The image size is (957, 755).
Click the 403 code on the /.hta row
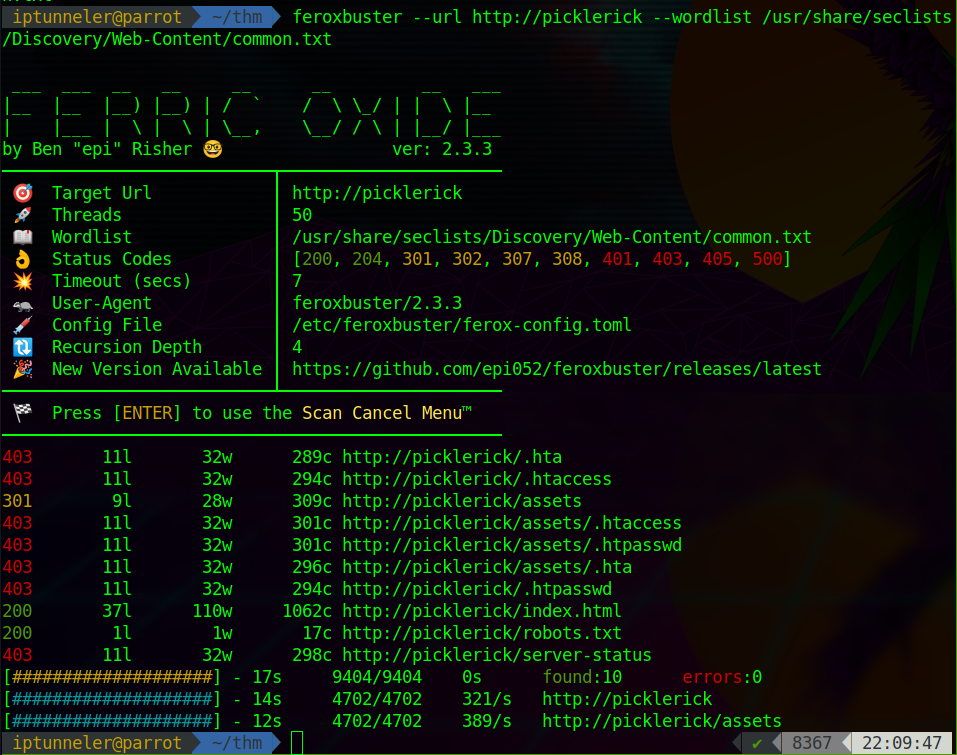[x=17, y=457]
